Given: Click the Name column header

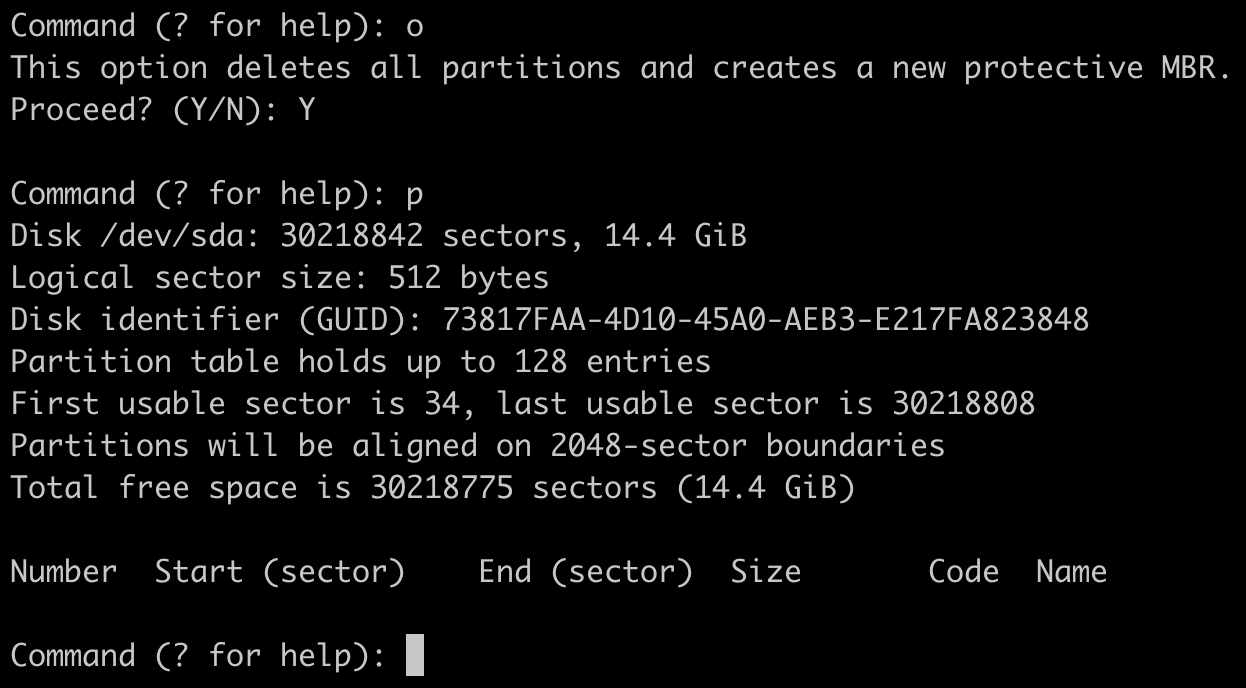Looking at the screenshot, I should click(x=1071, y=572).
